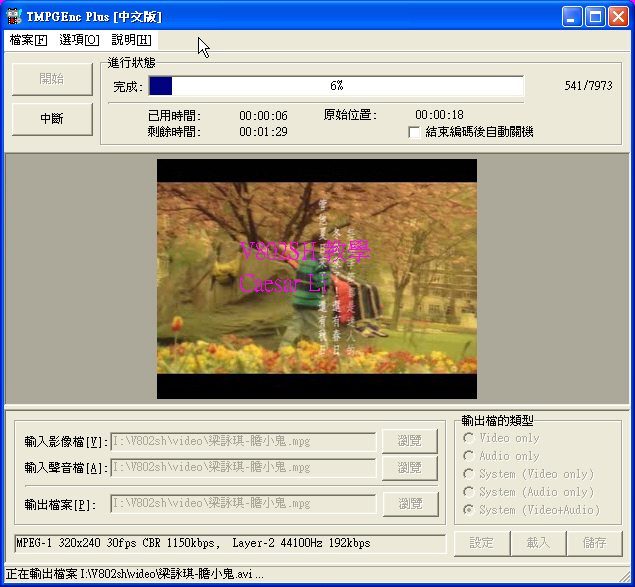Image resolution: width=635 pixels, height=587 pixels.
Task: Select Audio only radio button
Action: [469, 456]
